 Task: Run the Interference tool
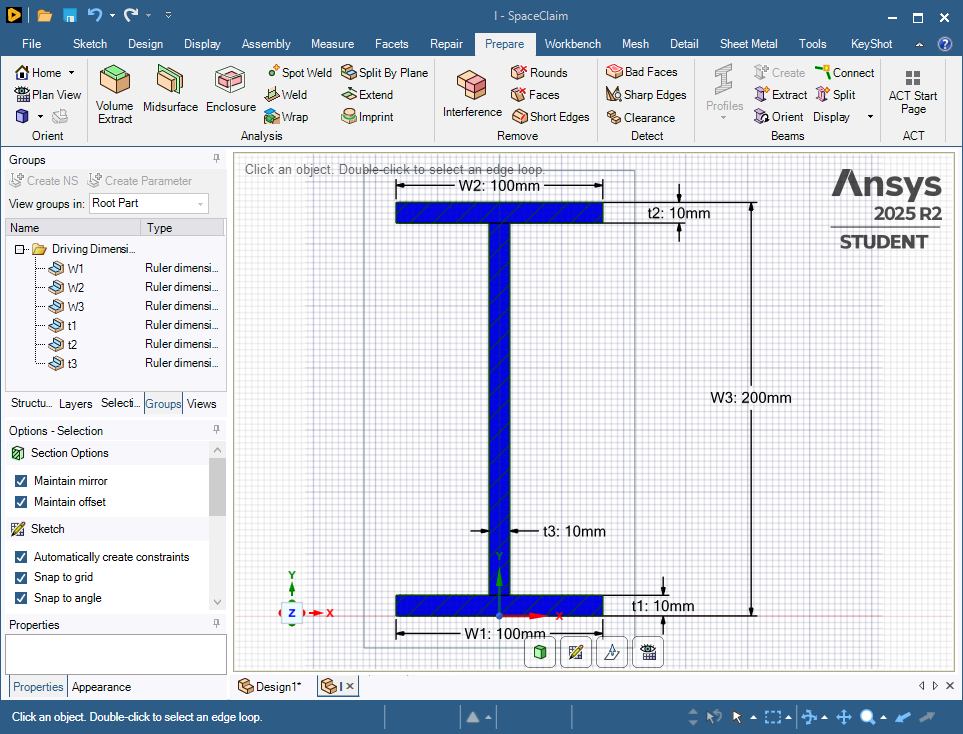(472, 93)
